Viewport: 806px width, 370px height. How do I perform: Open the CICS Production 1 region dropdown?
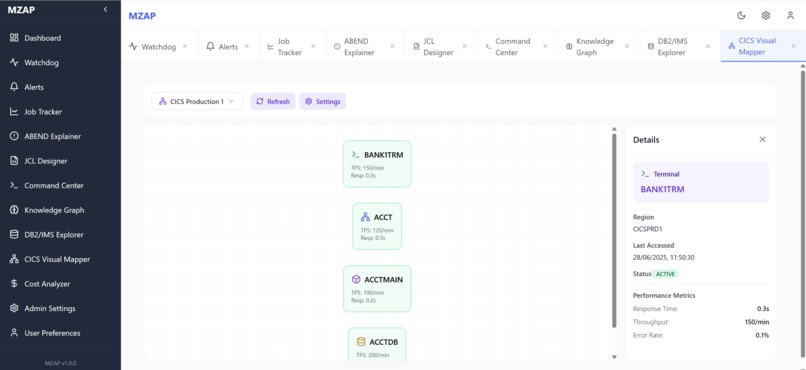point(197,101)
